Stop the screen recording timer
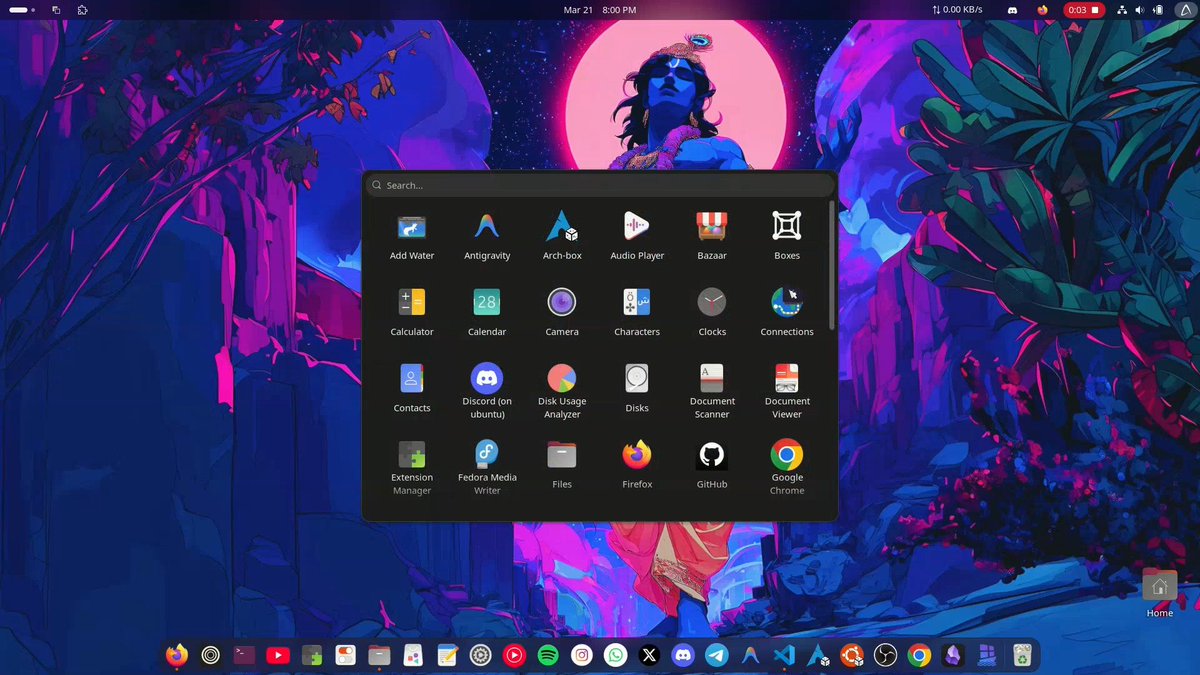The height and width of the screenshot is (675, 1200). click(1084, 10)
